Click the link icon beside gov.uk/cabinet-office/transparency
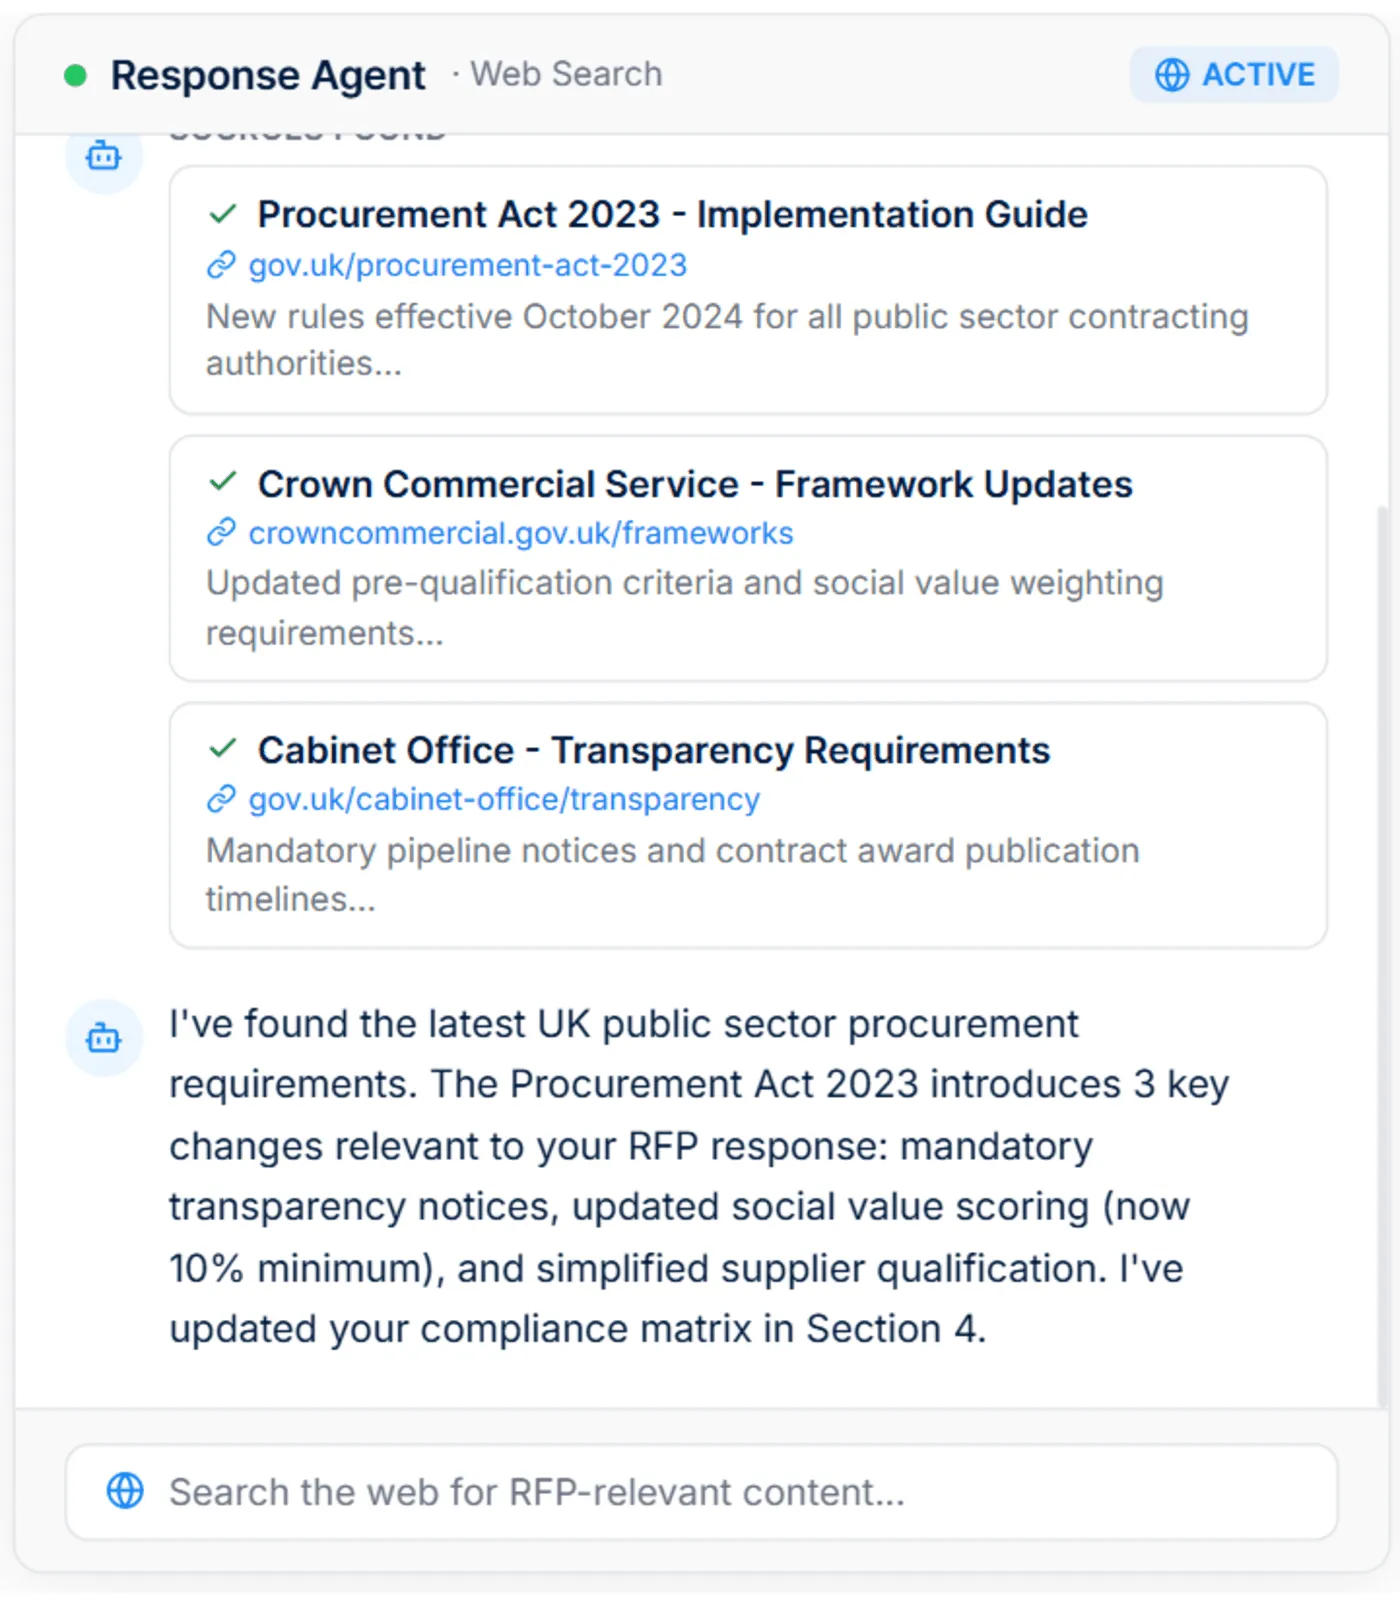 (221, 799)
